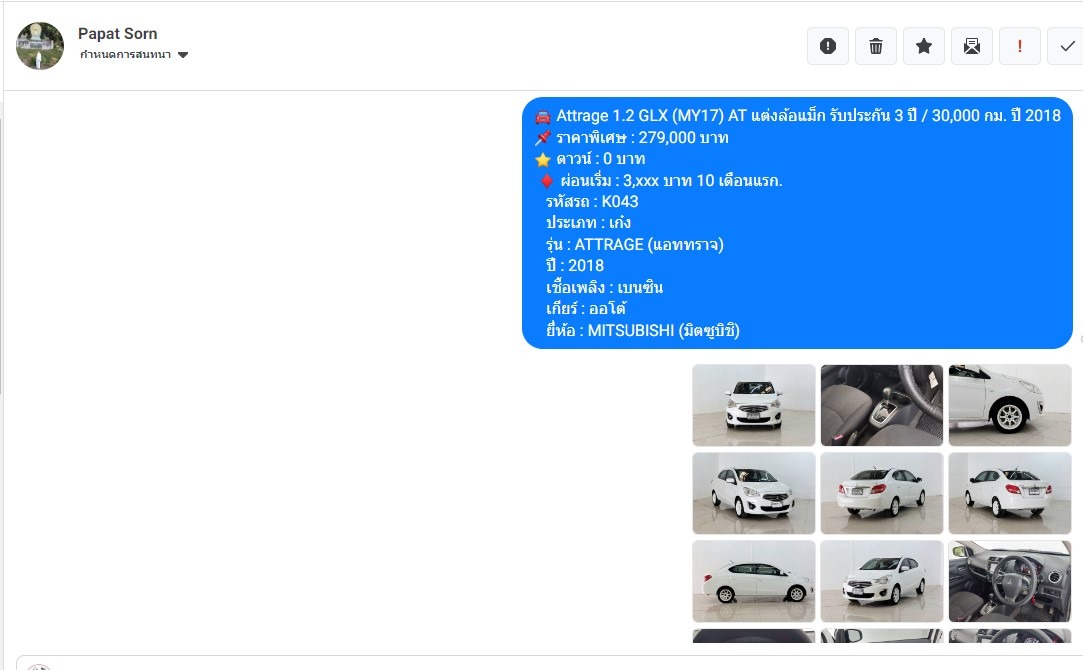1083x670 pixels.
Task: Mark conversation as unread with envelope icon
Action: pyautogui.click(x=972, y=46)
